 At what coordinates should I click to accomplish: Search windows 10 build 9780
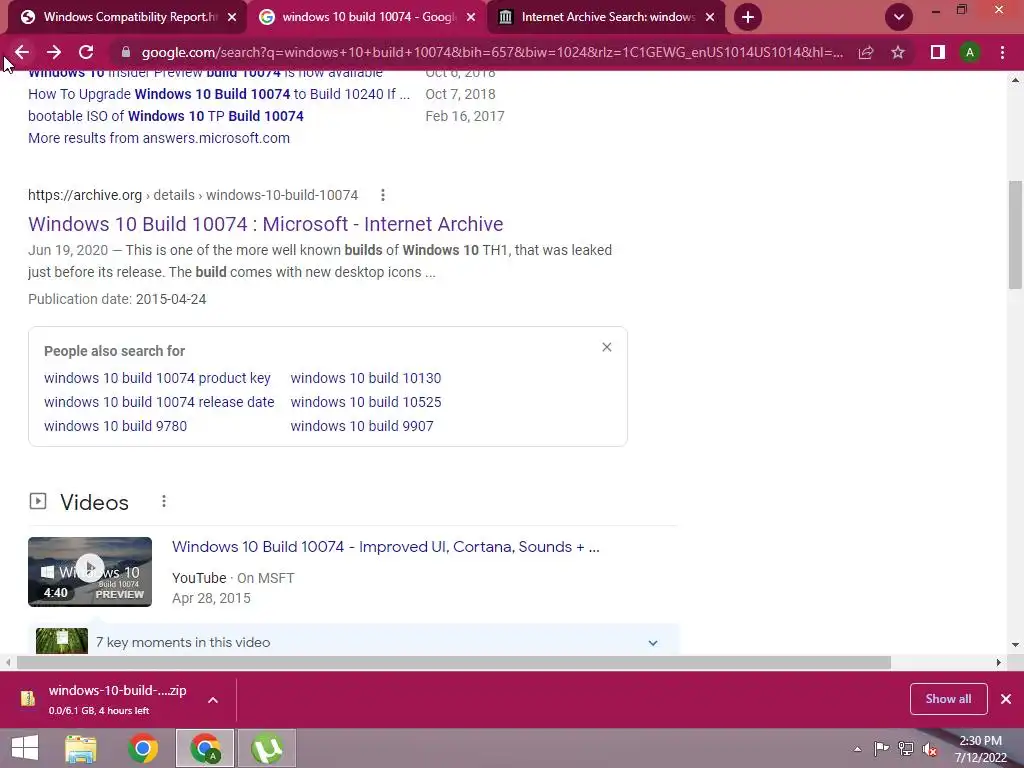[116, 426]
